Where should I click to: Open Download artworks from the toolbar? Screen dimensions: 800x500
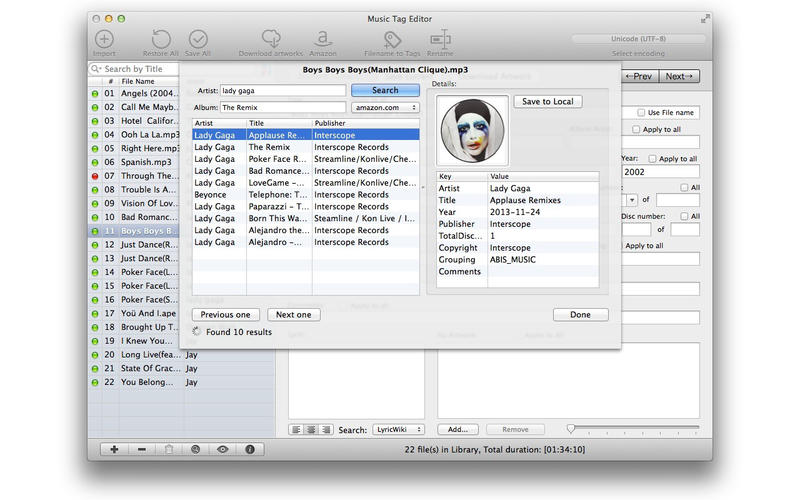click(269, 39)
